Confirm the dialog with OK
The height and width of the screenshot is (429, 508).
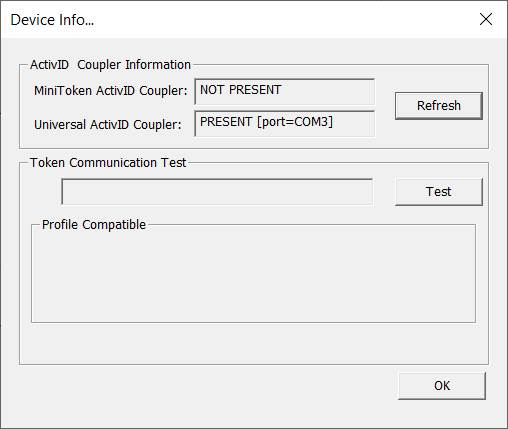tap(442, 386)
